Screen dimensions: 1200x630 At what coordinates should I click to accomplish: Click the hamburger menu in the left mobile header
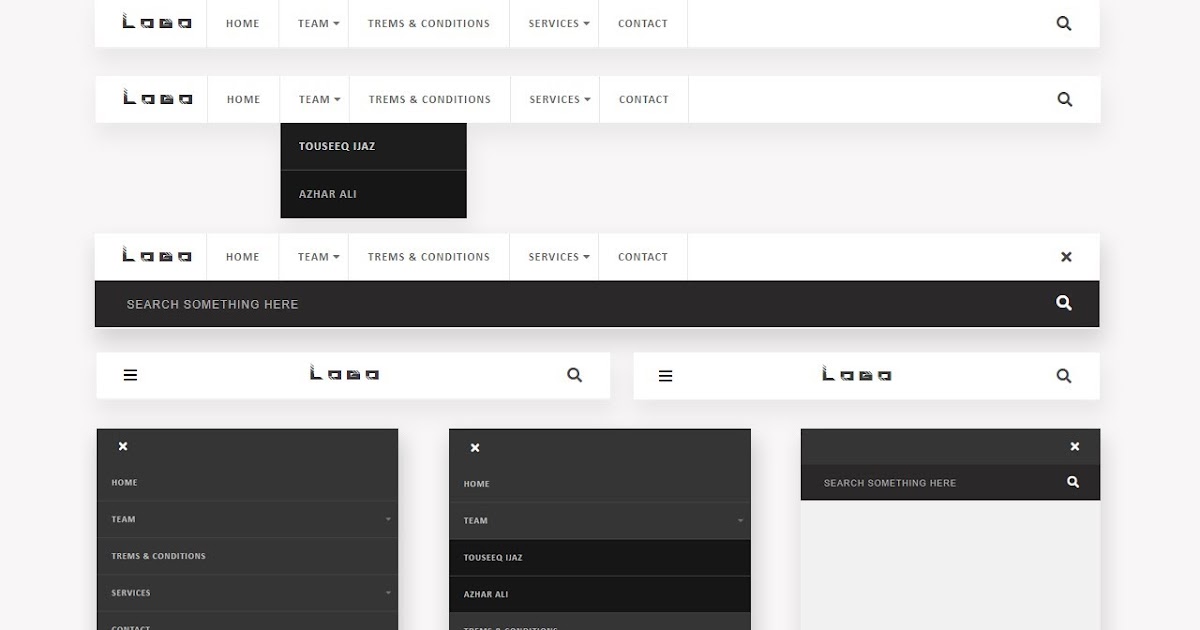coord(130,374)
